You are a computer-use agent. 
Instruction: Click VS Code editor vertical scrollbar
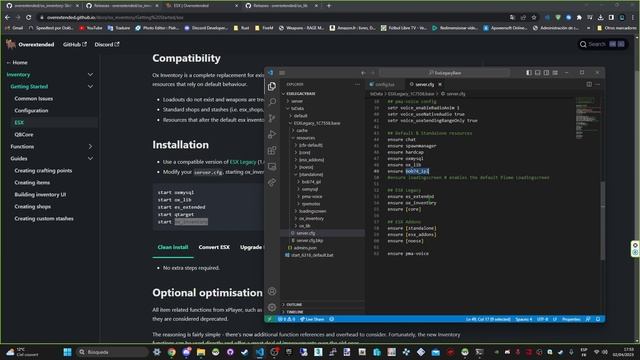click(602, 220)
